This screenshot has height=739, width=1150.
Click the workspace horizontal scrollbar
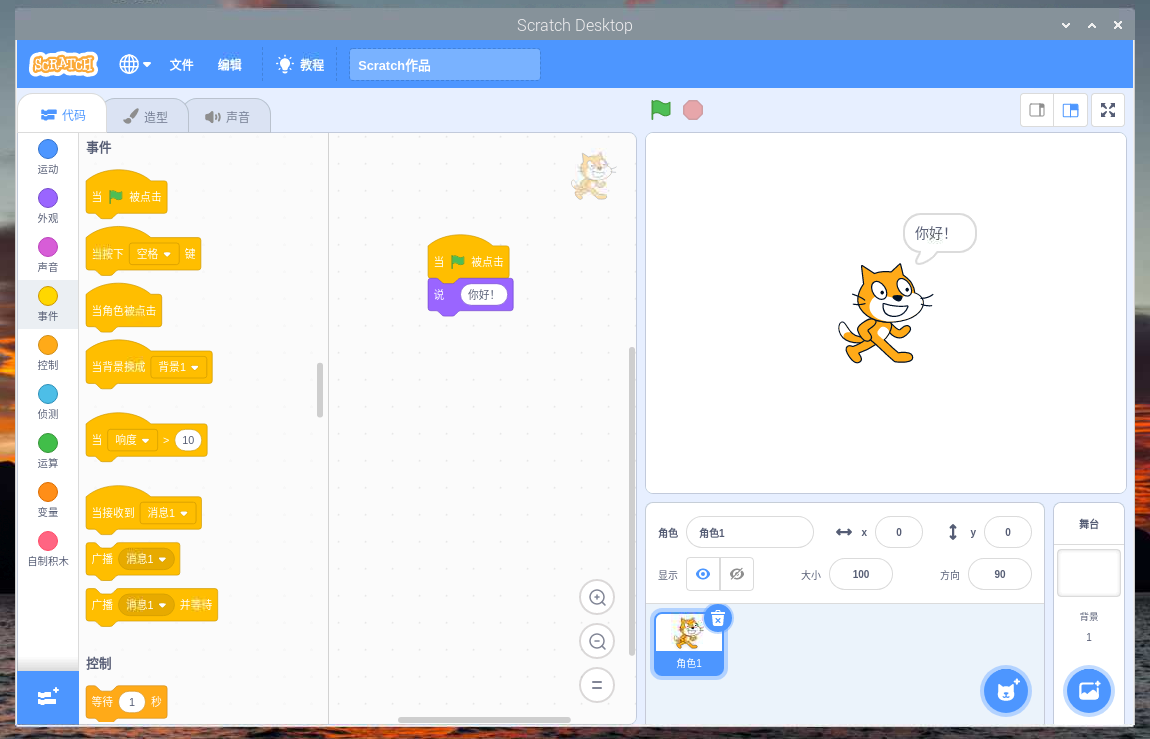484,720
